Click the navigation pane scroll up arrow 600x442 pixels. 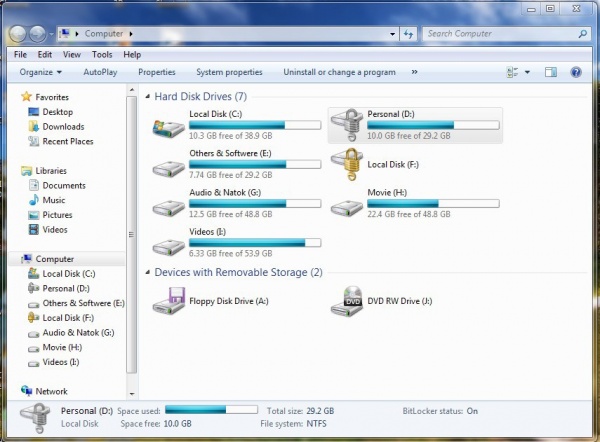132,90
